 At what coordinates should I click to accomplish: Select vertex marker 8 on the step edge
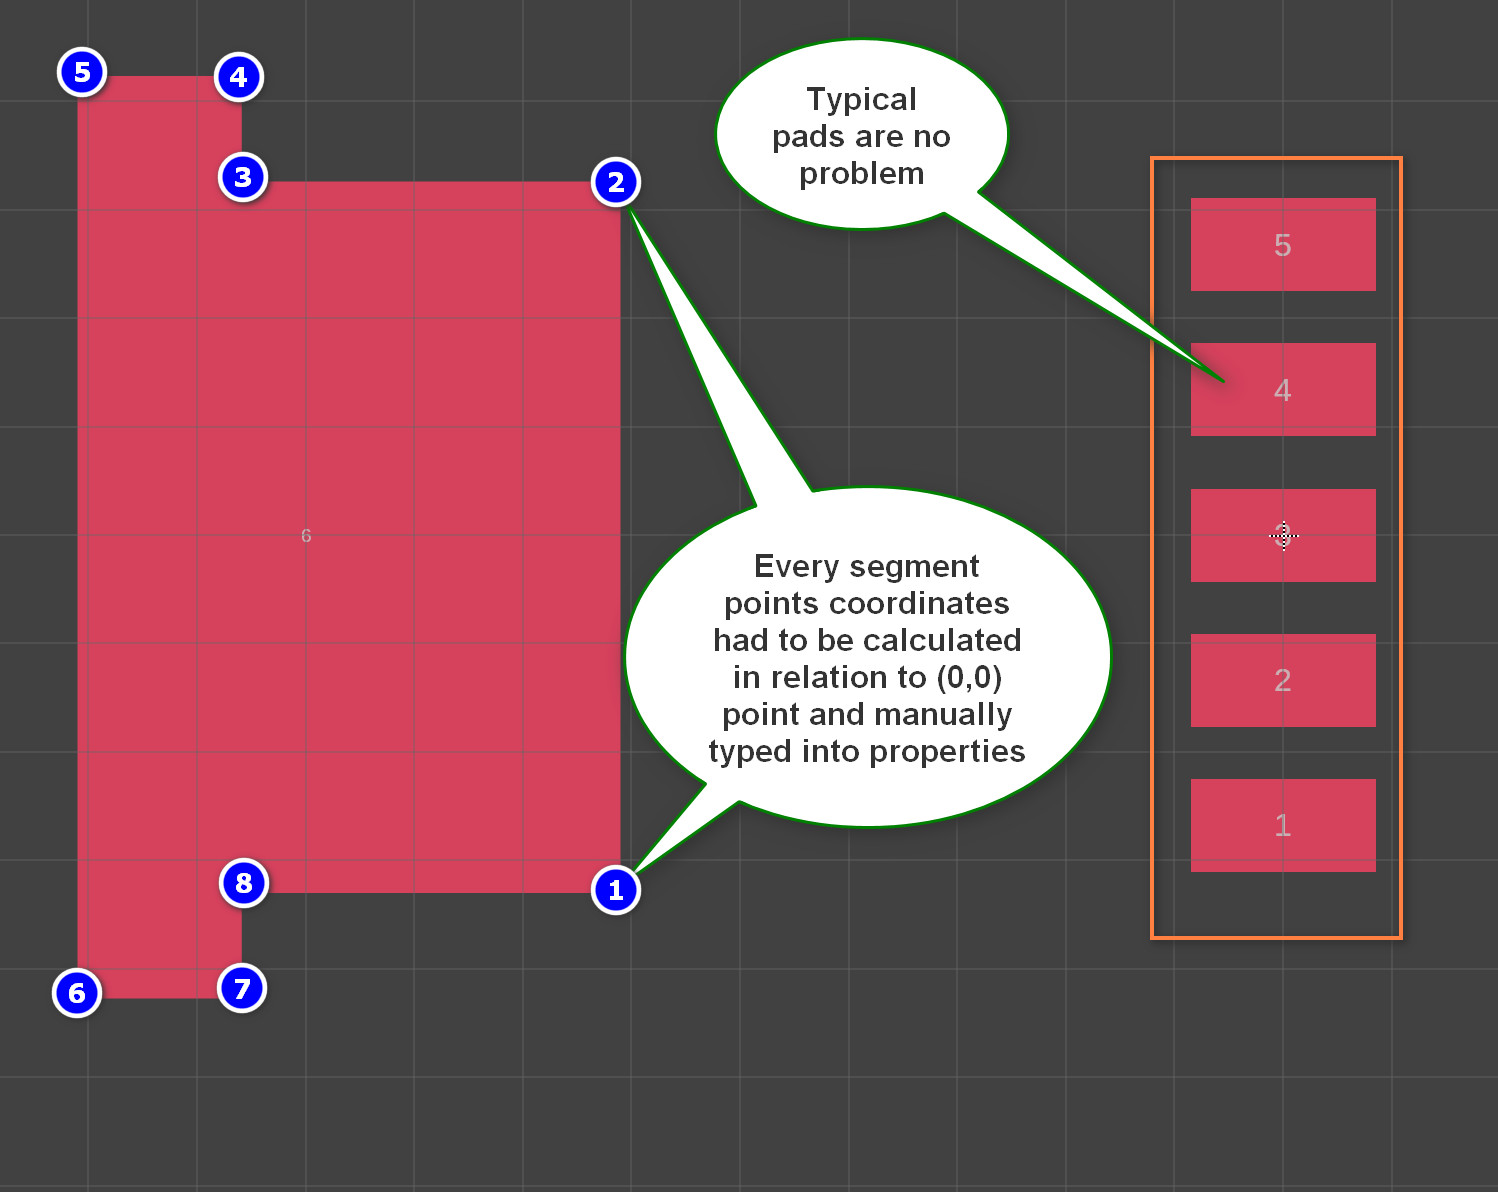tap(242, 884)
